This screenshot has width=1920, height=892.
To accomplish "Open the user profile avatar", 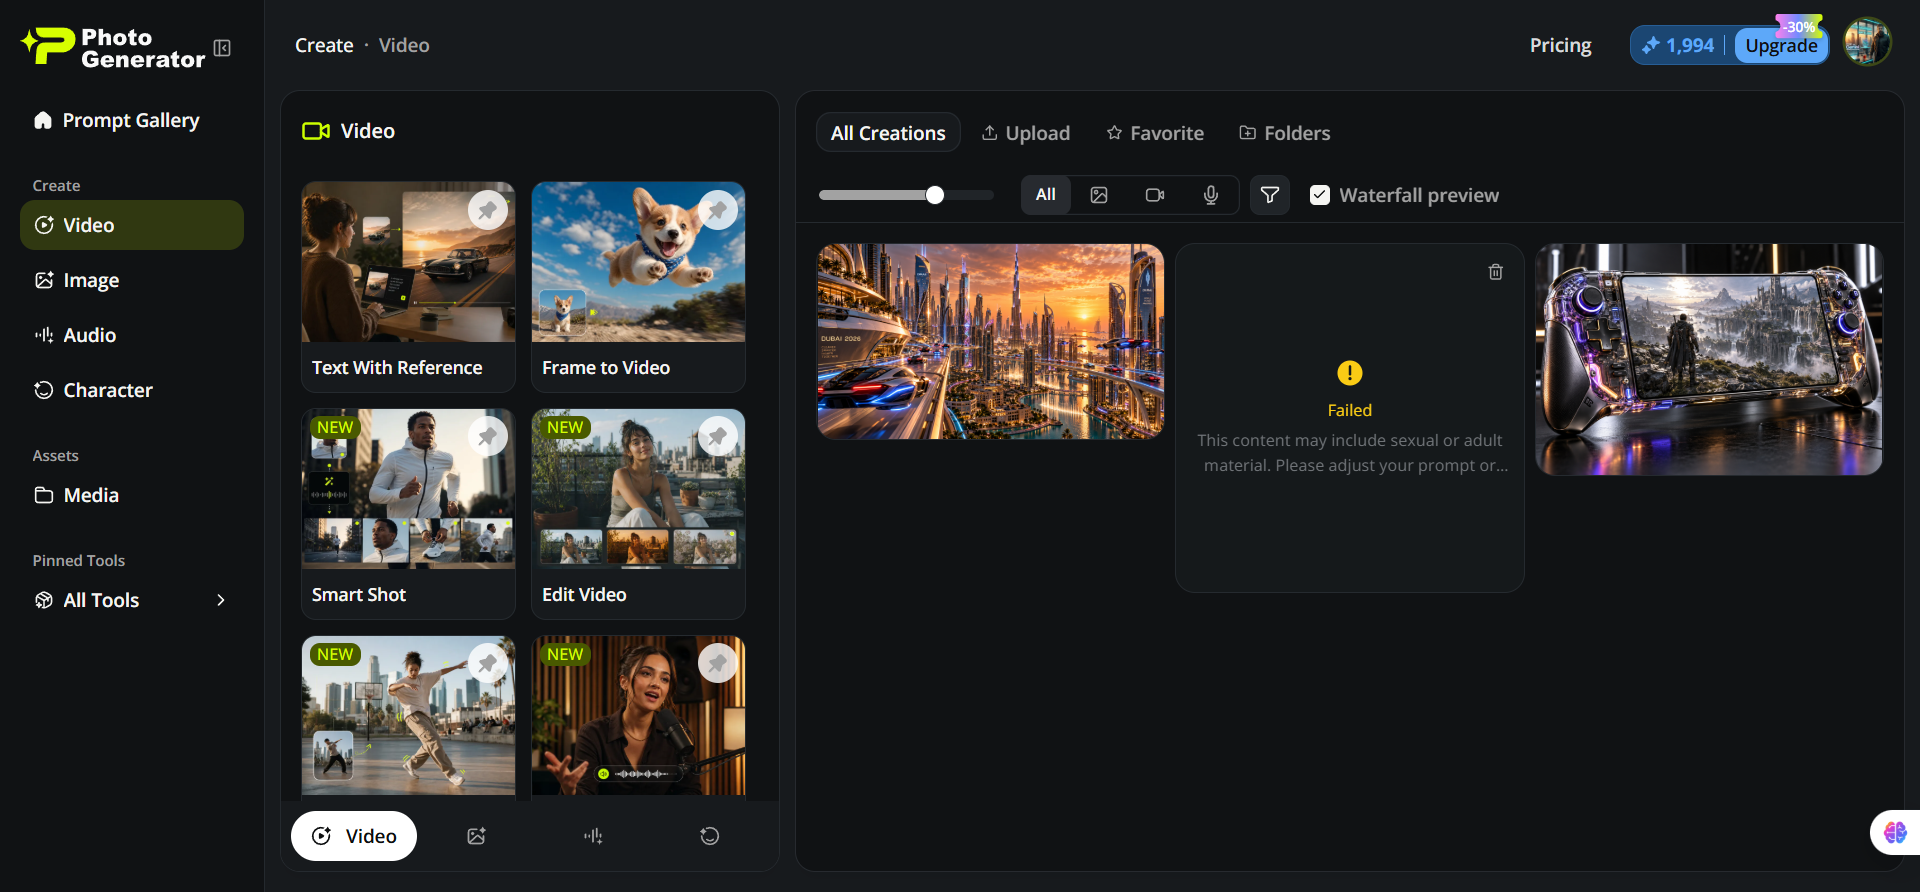I will (1868, 43).
